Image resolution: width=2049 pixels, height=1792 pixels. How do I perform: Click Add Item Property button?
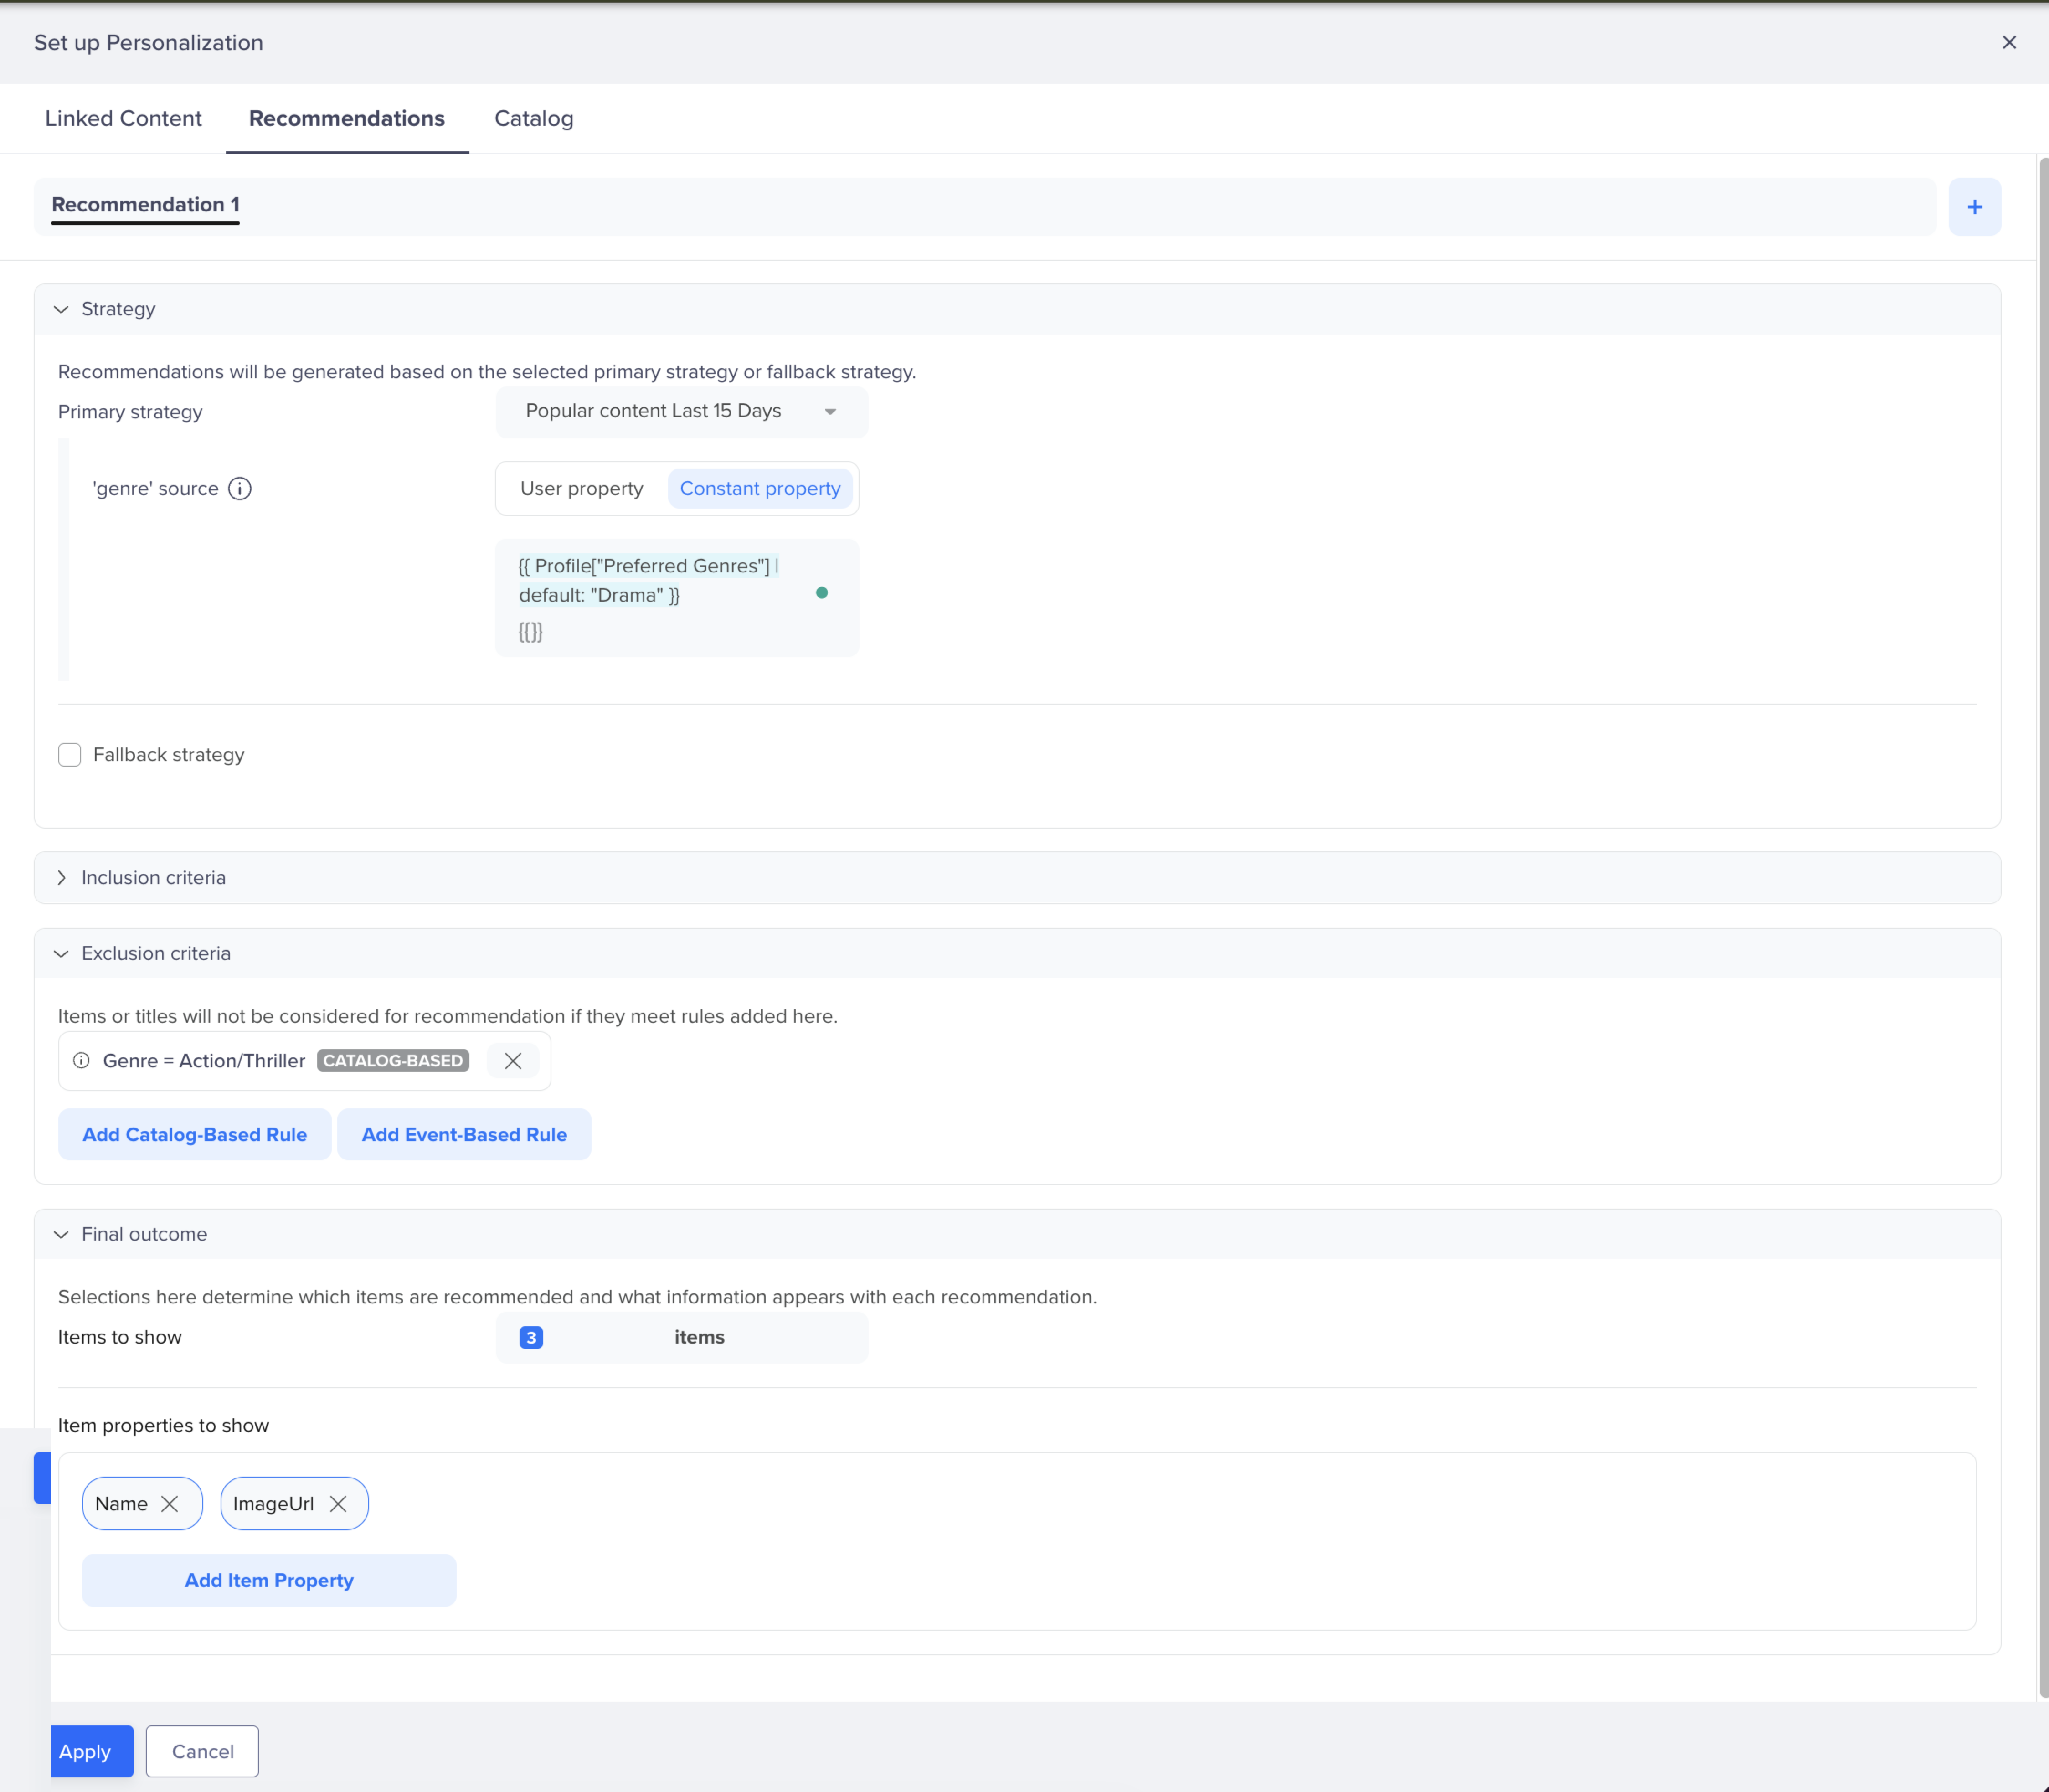click(269, 1580)
